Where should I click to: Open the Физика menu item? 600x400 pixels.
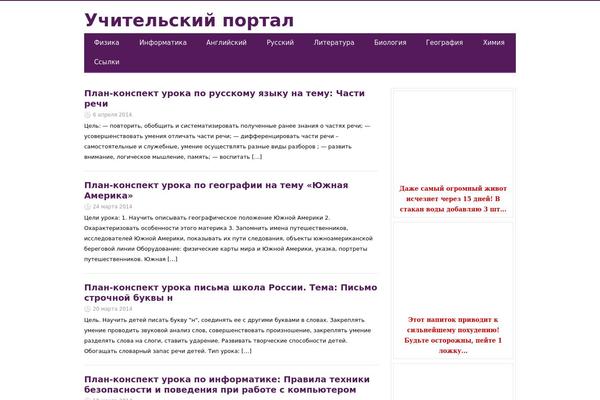106,42
